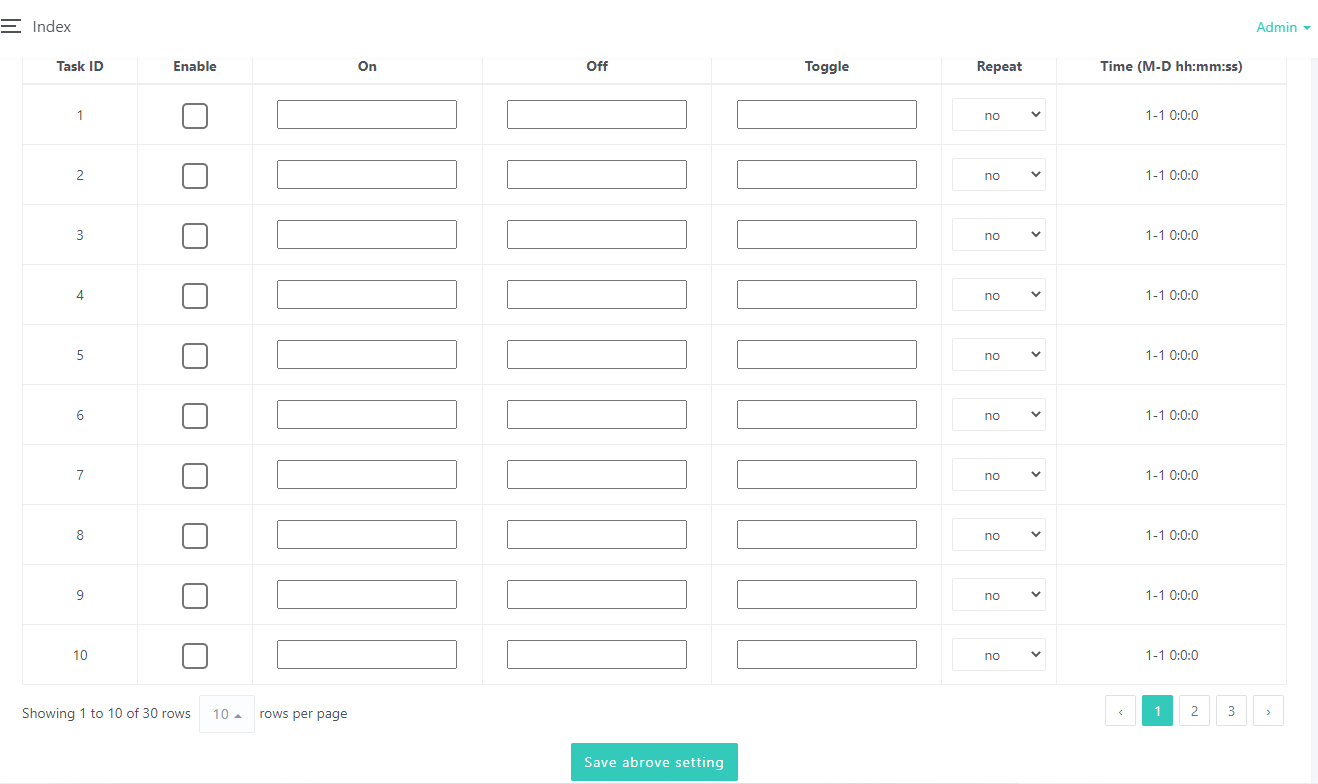Click the Time value for Task 4
The height and width of the screenshot is (784, 1318).
[1171, 295]
